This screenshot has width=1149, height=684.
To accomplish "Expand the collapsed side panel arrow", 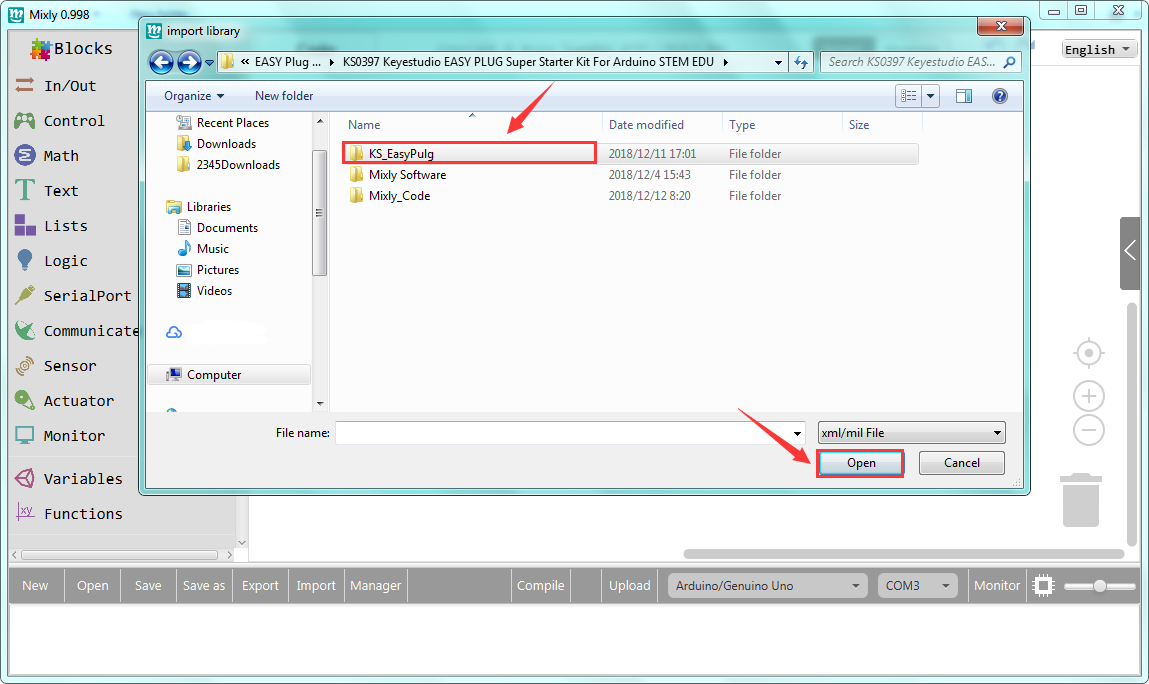I will [1130, 251].
